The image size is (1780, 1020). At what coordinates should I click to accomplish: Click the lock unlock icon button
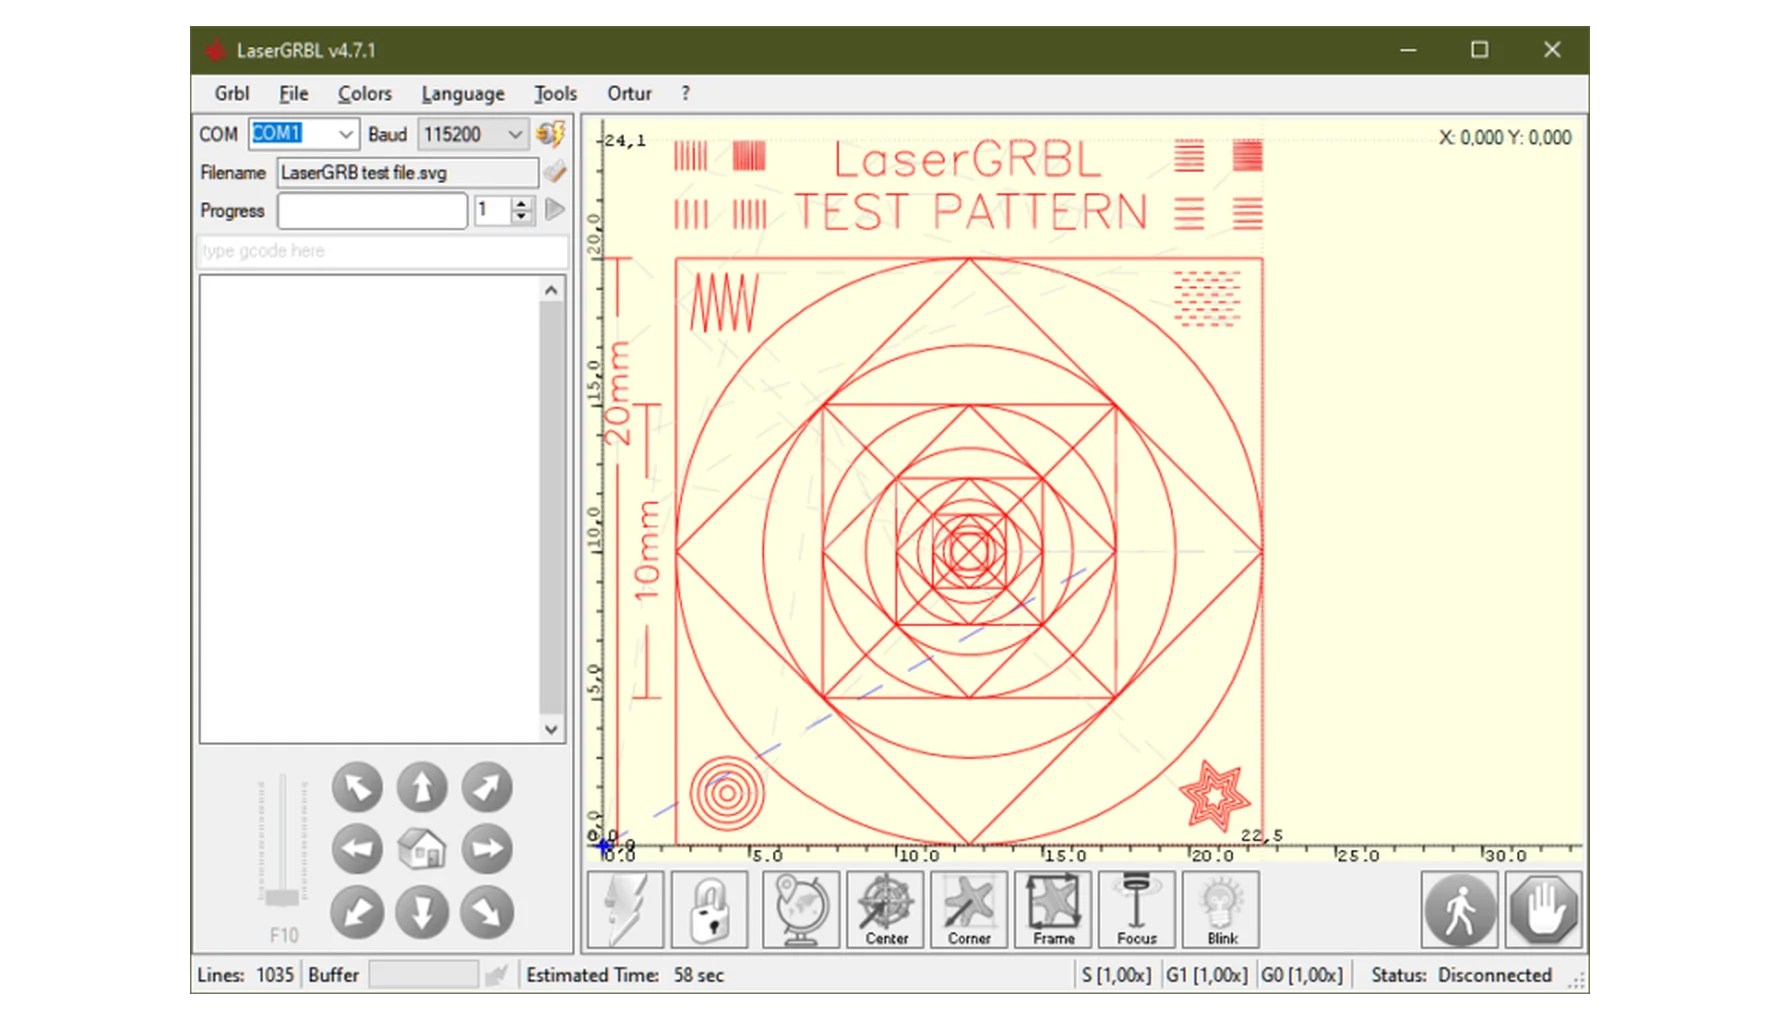(x=709, y=908)
